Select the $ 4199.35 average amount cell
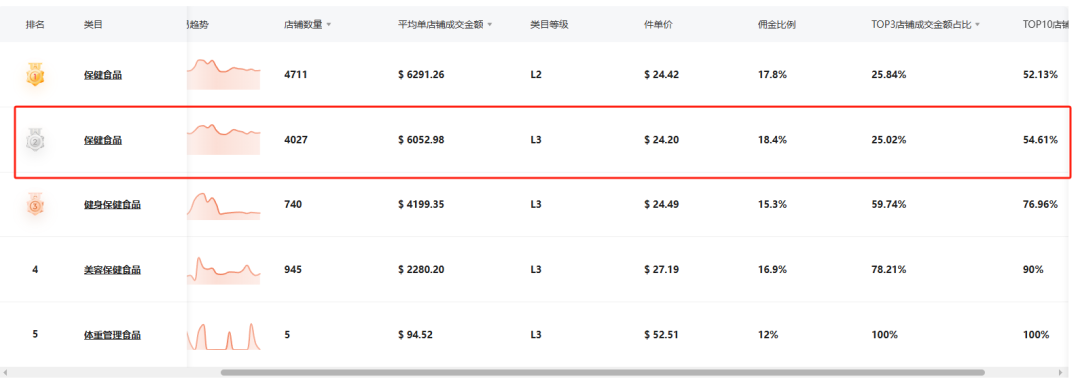The image size is (1080, 379). tap(421, 205)
